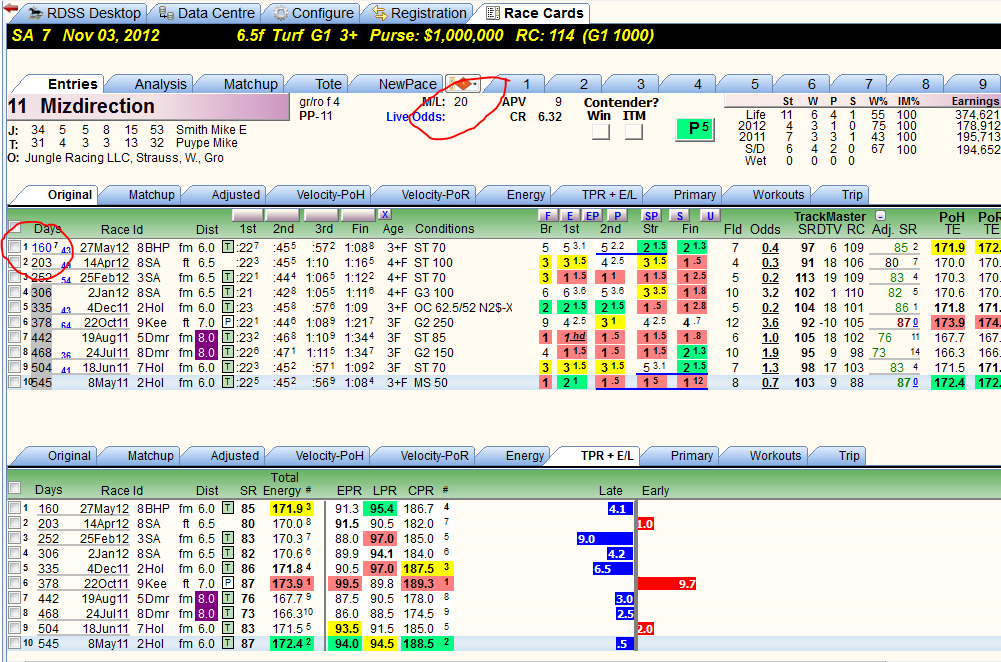Click the U running-style filter button
The height and width of the screenshot is (662, 1001).
point(710,216)
